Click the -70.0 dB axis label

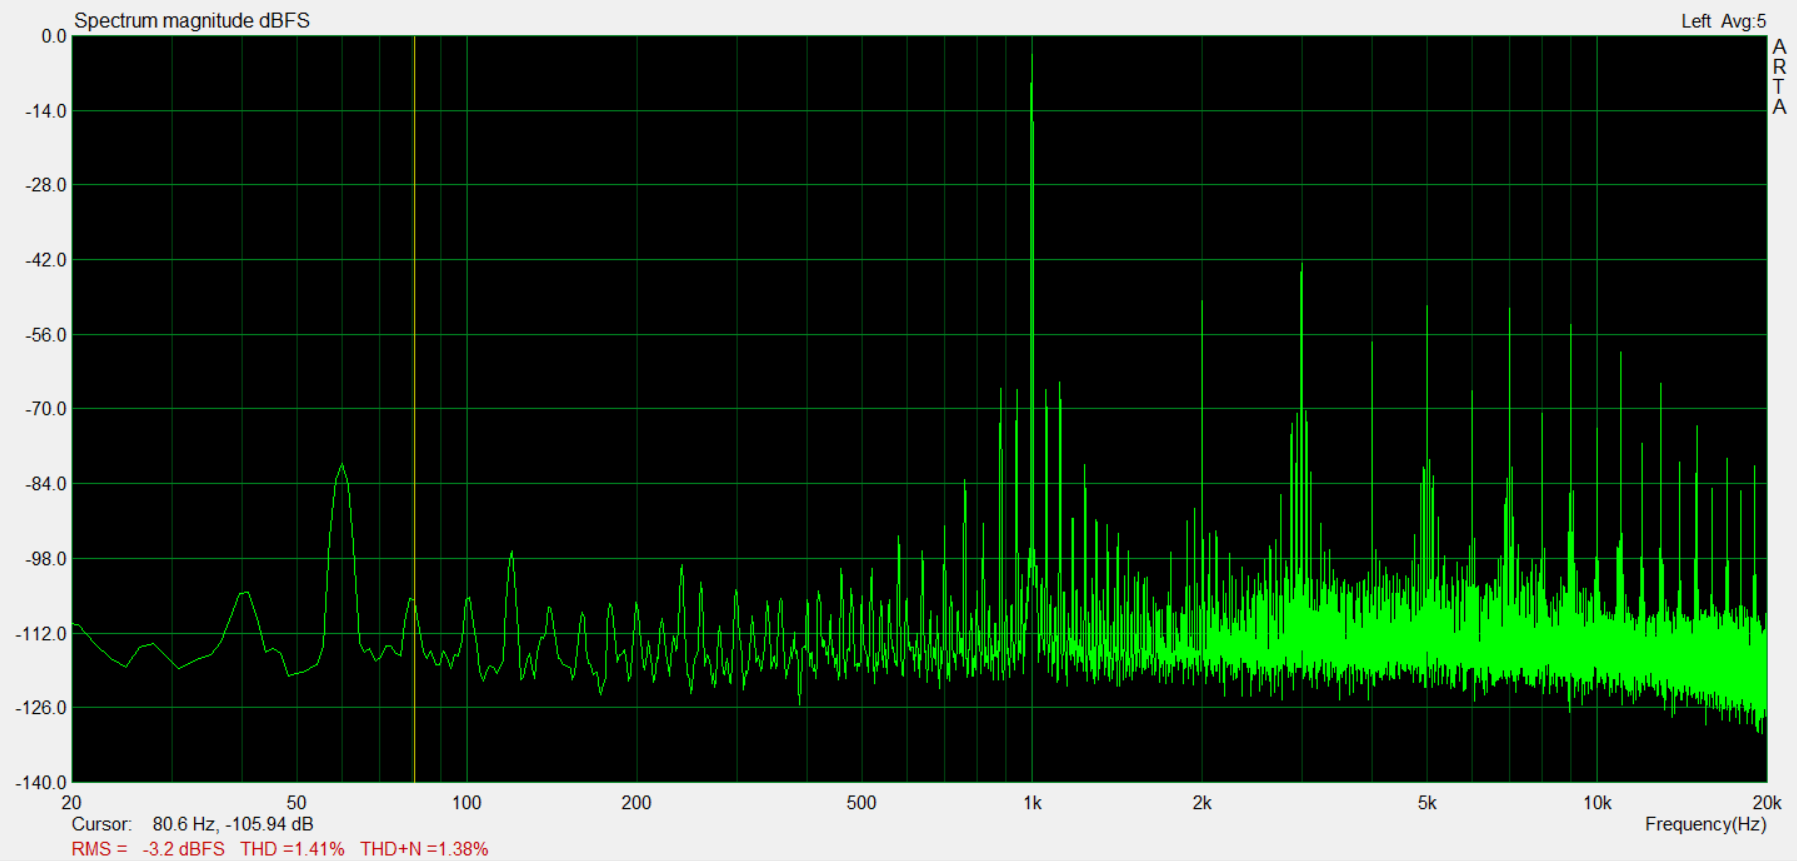46,409
